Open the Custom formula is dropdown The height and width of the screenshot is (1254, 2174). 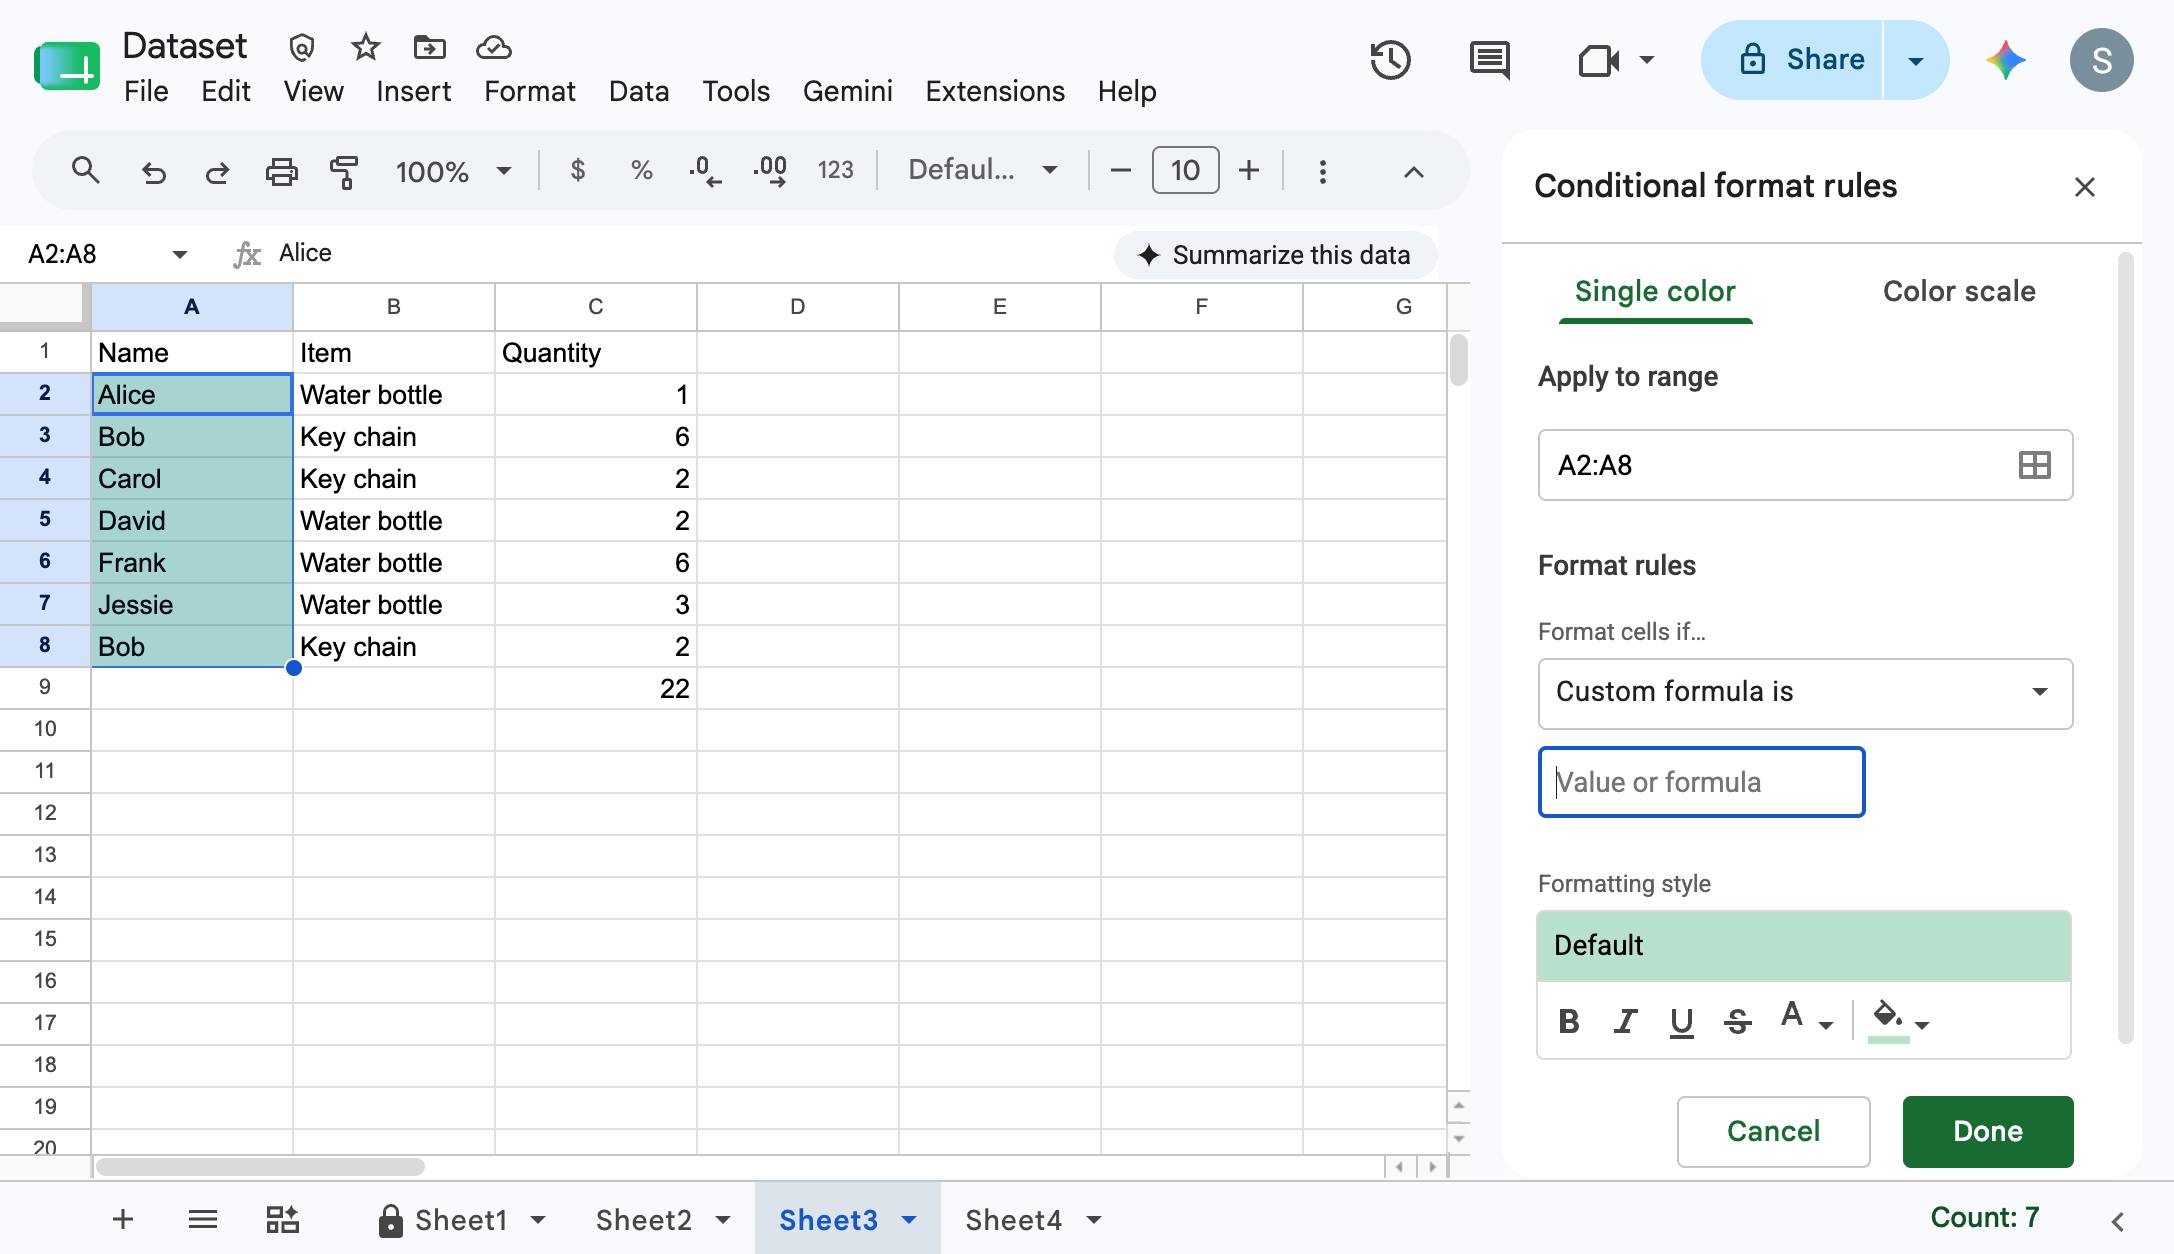point(1805,693)
